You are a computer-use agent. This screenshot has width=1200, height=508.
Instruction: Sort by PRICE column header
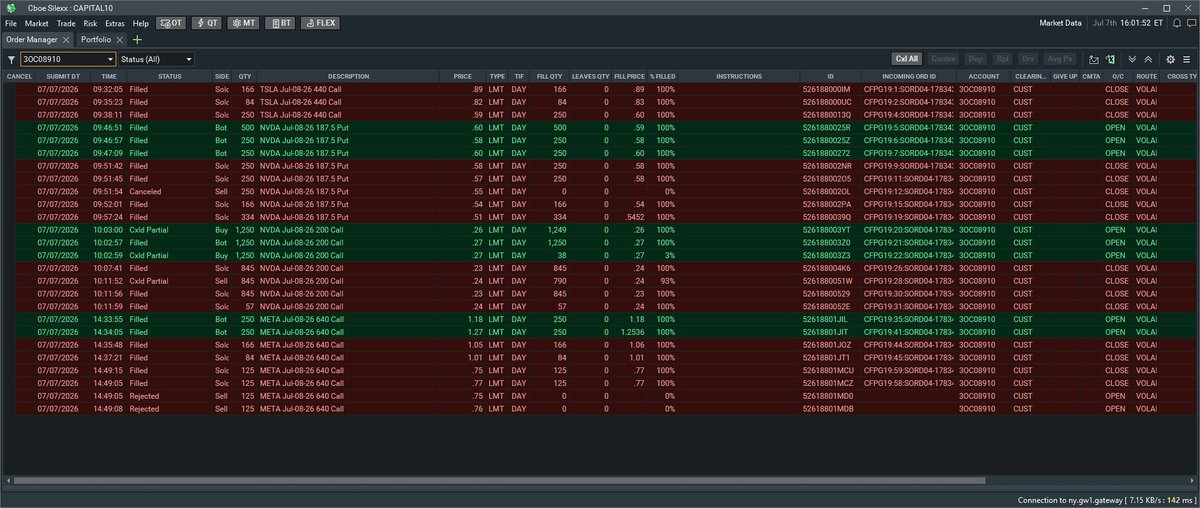[462, 76]
